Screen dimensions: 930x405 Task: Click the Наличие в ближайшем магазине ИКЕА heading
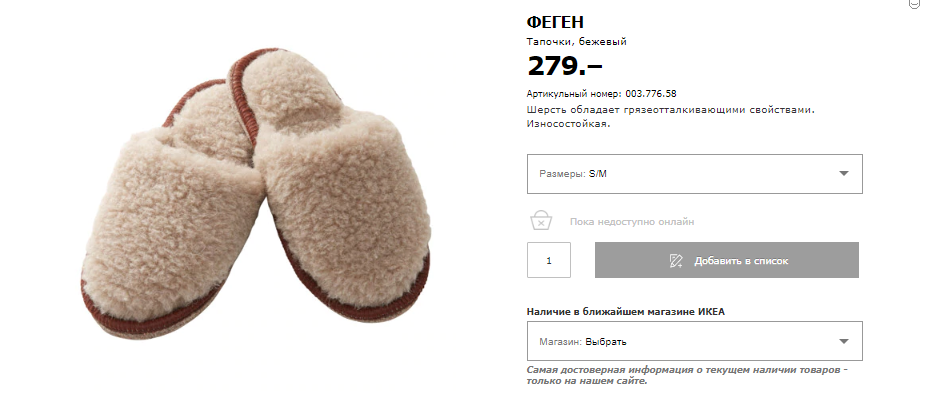pos(626,311)
